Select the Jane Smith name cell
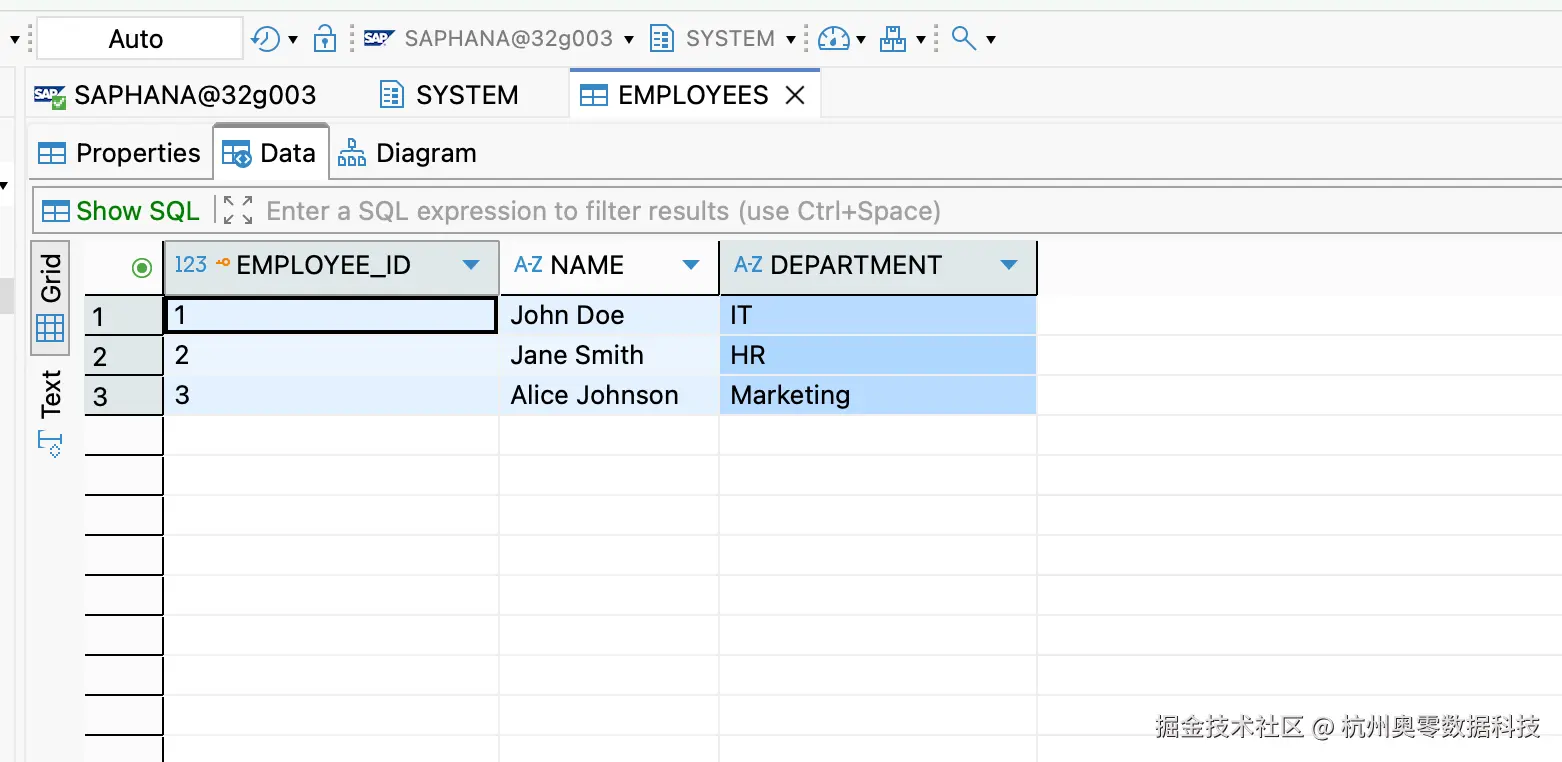Viewport: 1562px width, 762px height. click(x=609, y=355)
